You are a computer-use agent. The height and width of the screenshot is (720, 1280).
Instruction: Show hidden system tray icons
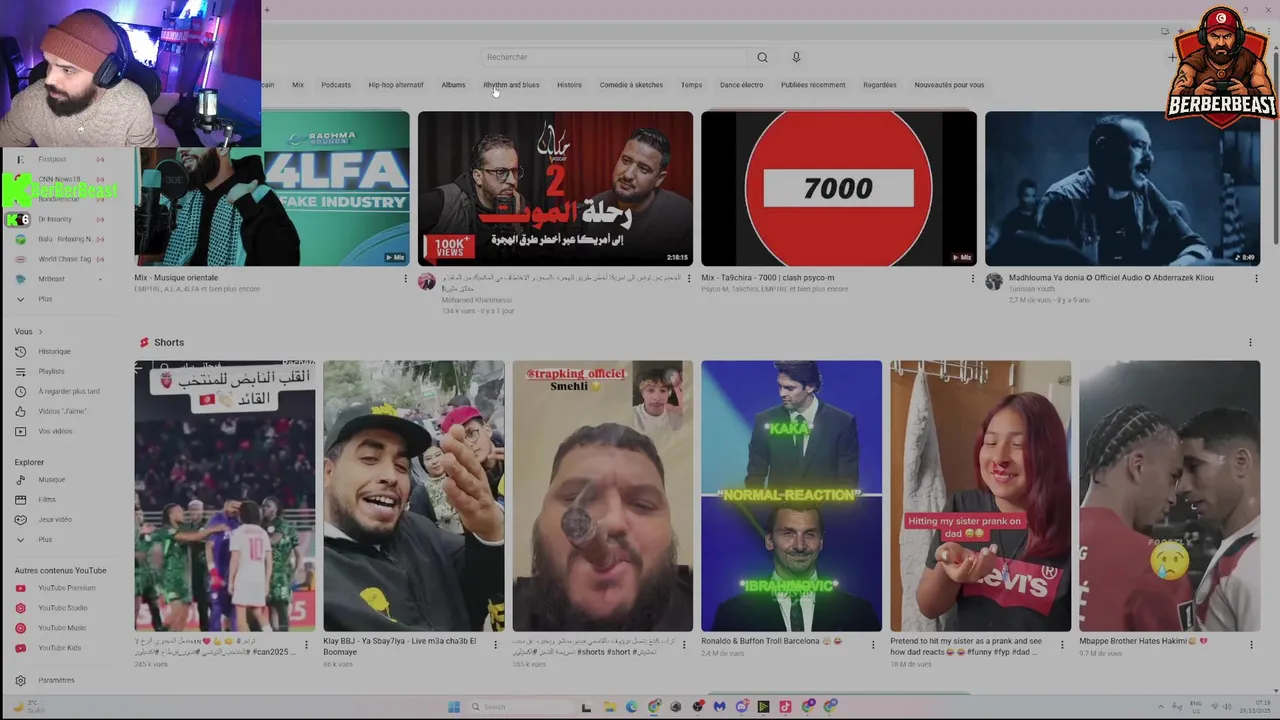(x=1162, y=707)
